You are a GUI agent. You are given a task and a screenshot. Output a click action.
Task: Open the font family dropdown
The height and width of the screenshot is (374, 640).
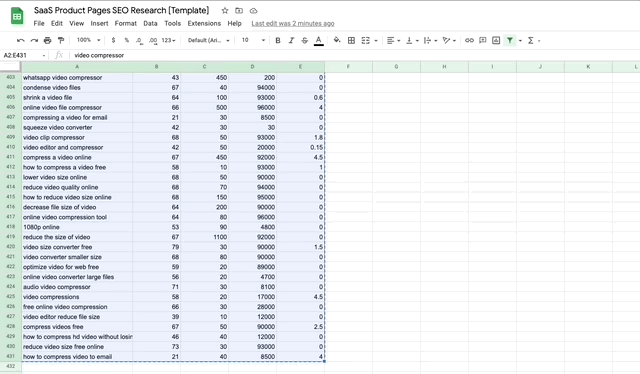(x=209, y=40)
